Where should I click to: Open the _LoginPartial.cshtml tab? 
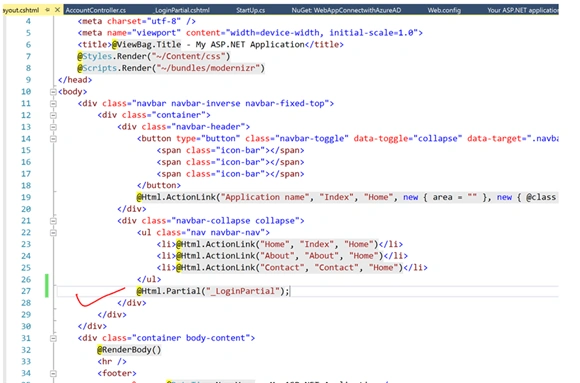tap(182, 10)
